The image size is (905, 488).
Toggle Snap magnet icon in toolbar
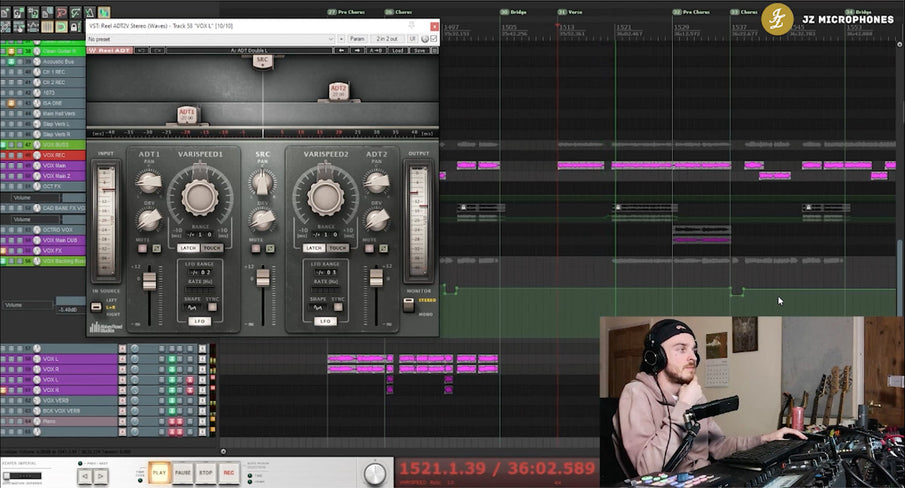click(x=61, y=27)
